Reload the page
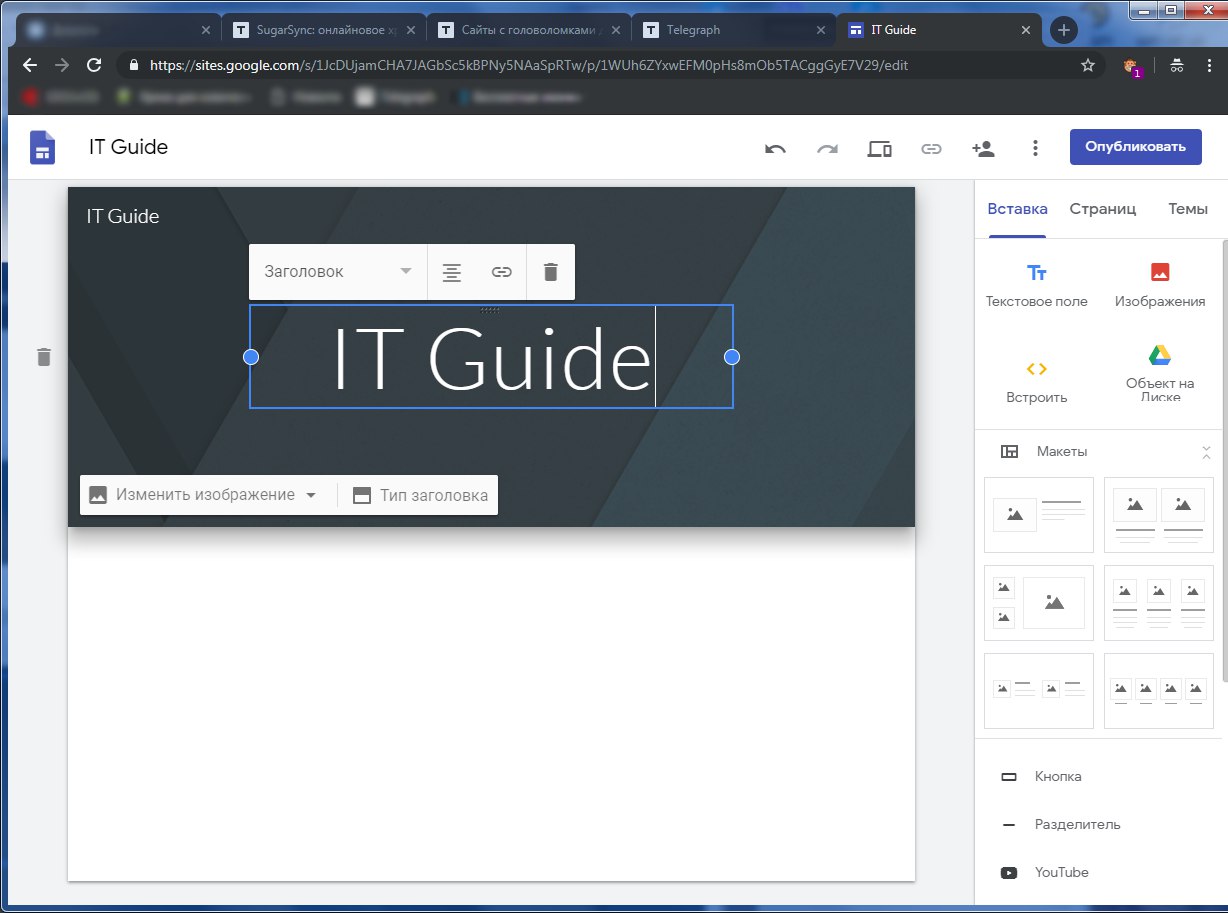 [x=94, y=65]
